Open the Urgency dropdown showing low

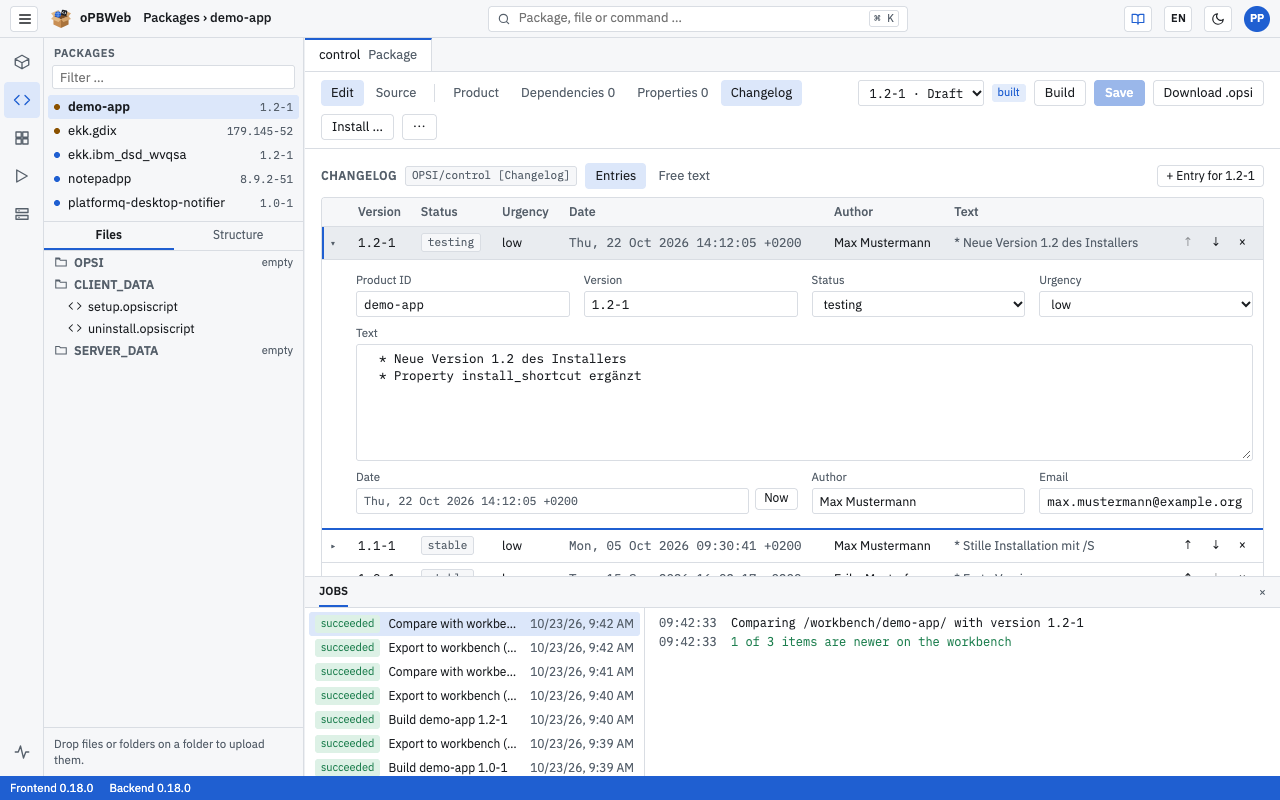tap(1146, 304)
